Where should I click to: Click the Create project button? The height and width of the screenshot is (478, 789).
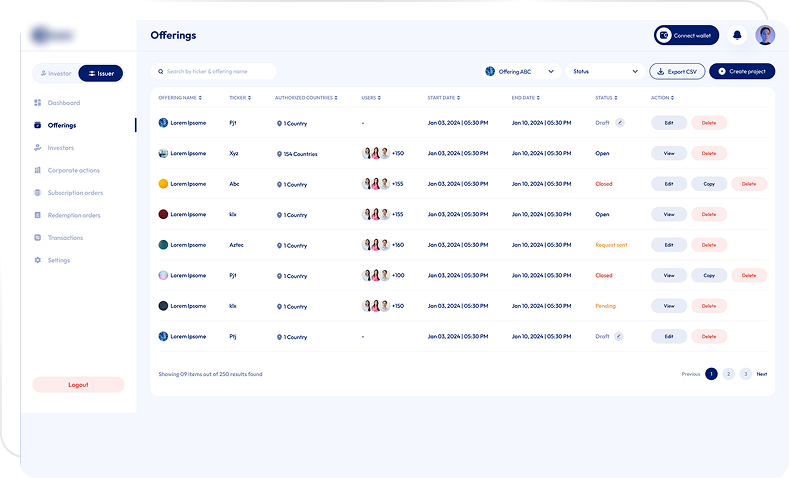pos(741,72)
